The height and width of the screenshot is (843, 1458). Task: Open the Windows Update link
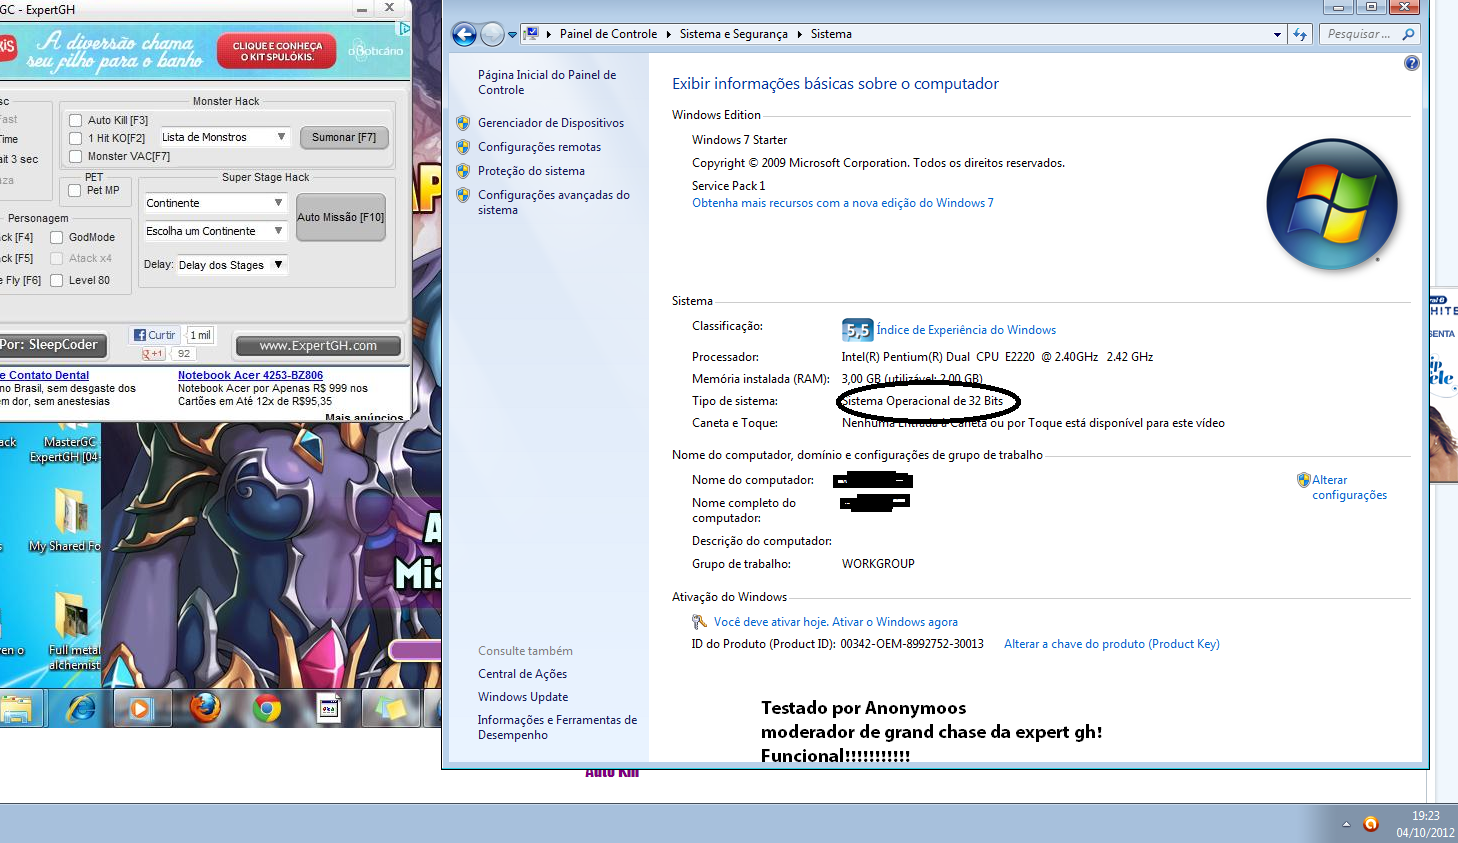(523, 697)
